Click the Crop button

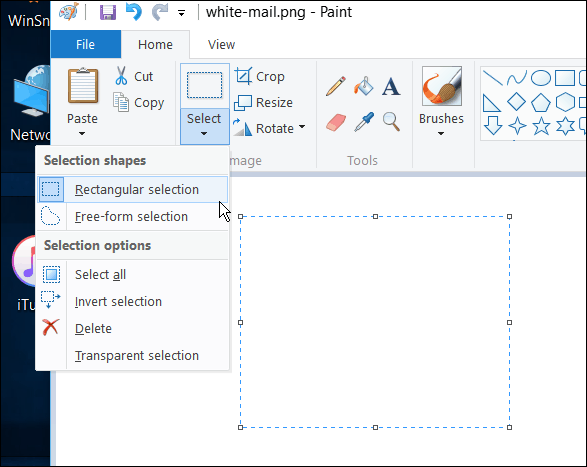point(260,76)
